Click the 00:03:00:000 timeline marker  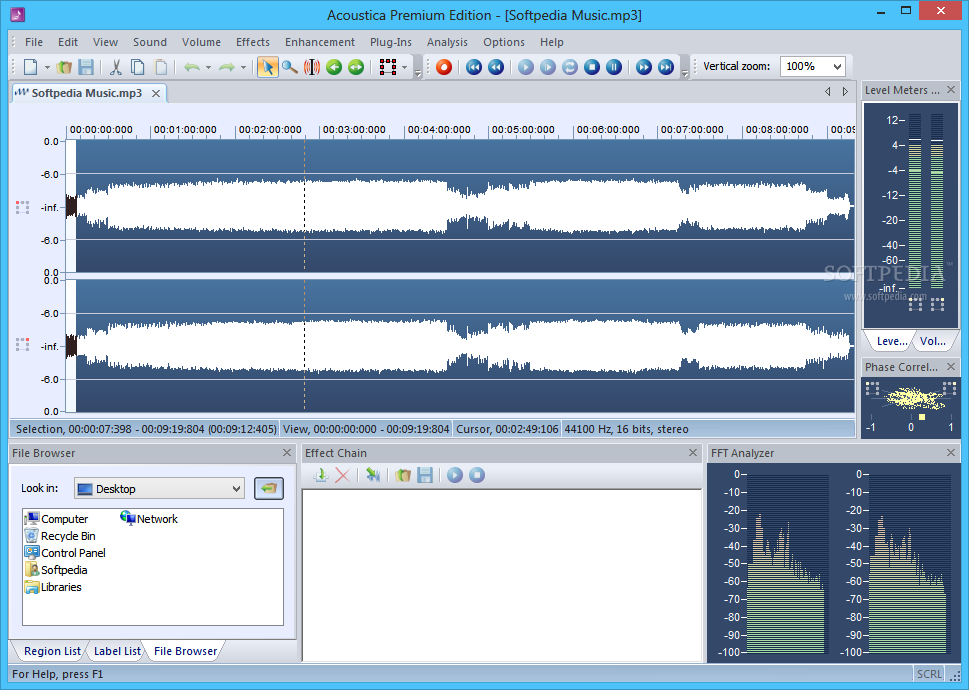pos(354,130)
